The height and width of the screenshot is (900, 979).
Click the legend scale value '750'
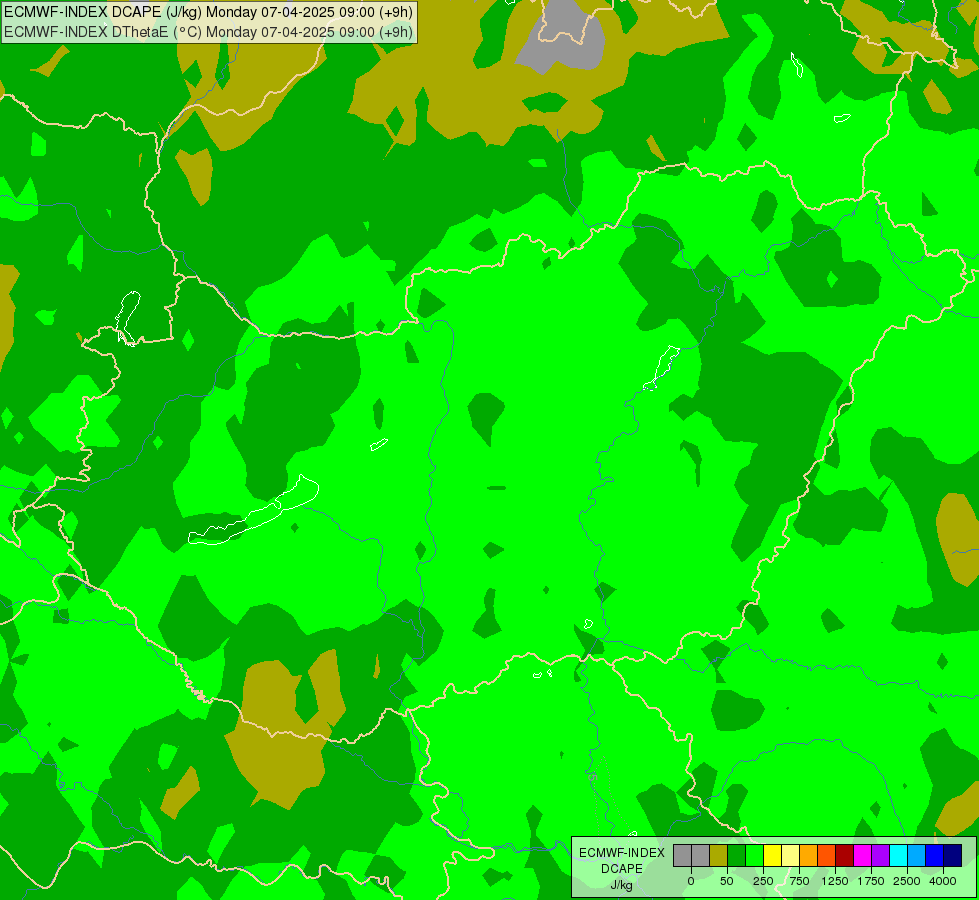coord(799,881)
